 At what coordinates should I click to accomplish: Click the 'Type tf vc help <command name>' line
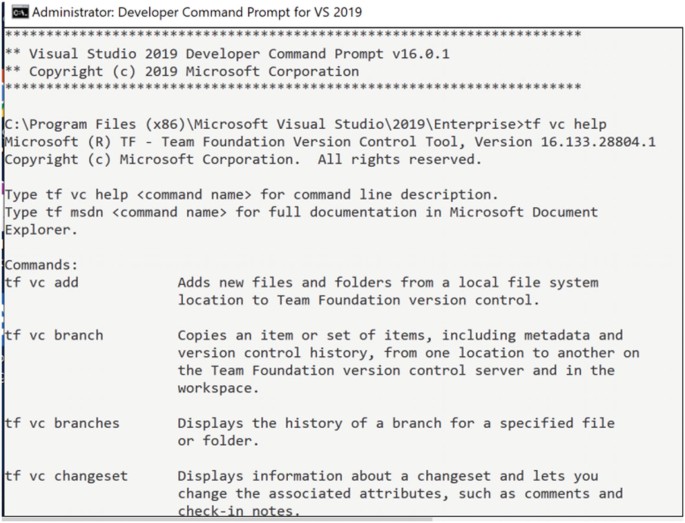250,194
